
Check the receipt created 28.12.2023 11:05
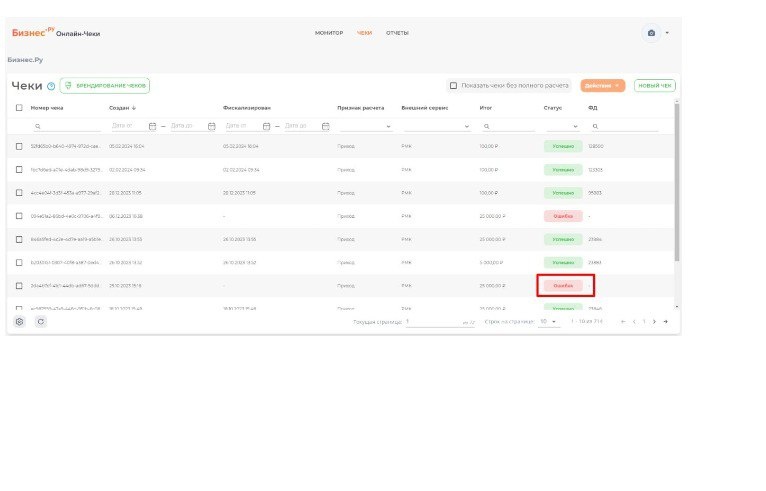19,192
